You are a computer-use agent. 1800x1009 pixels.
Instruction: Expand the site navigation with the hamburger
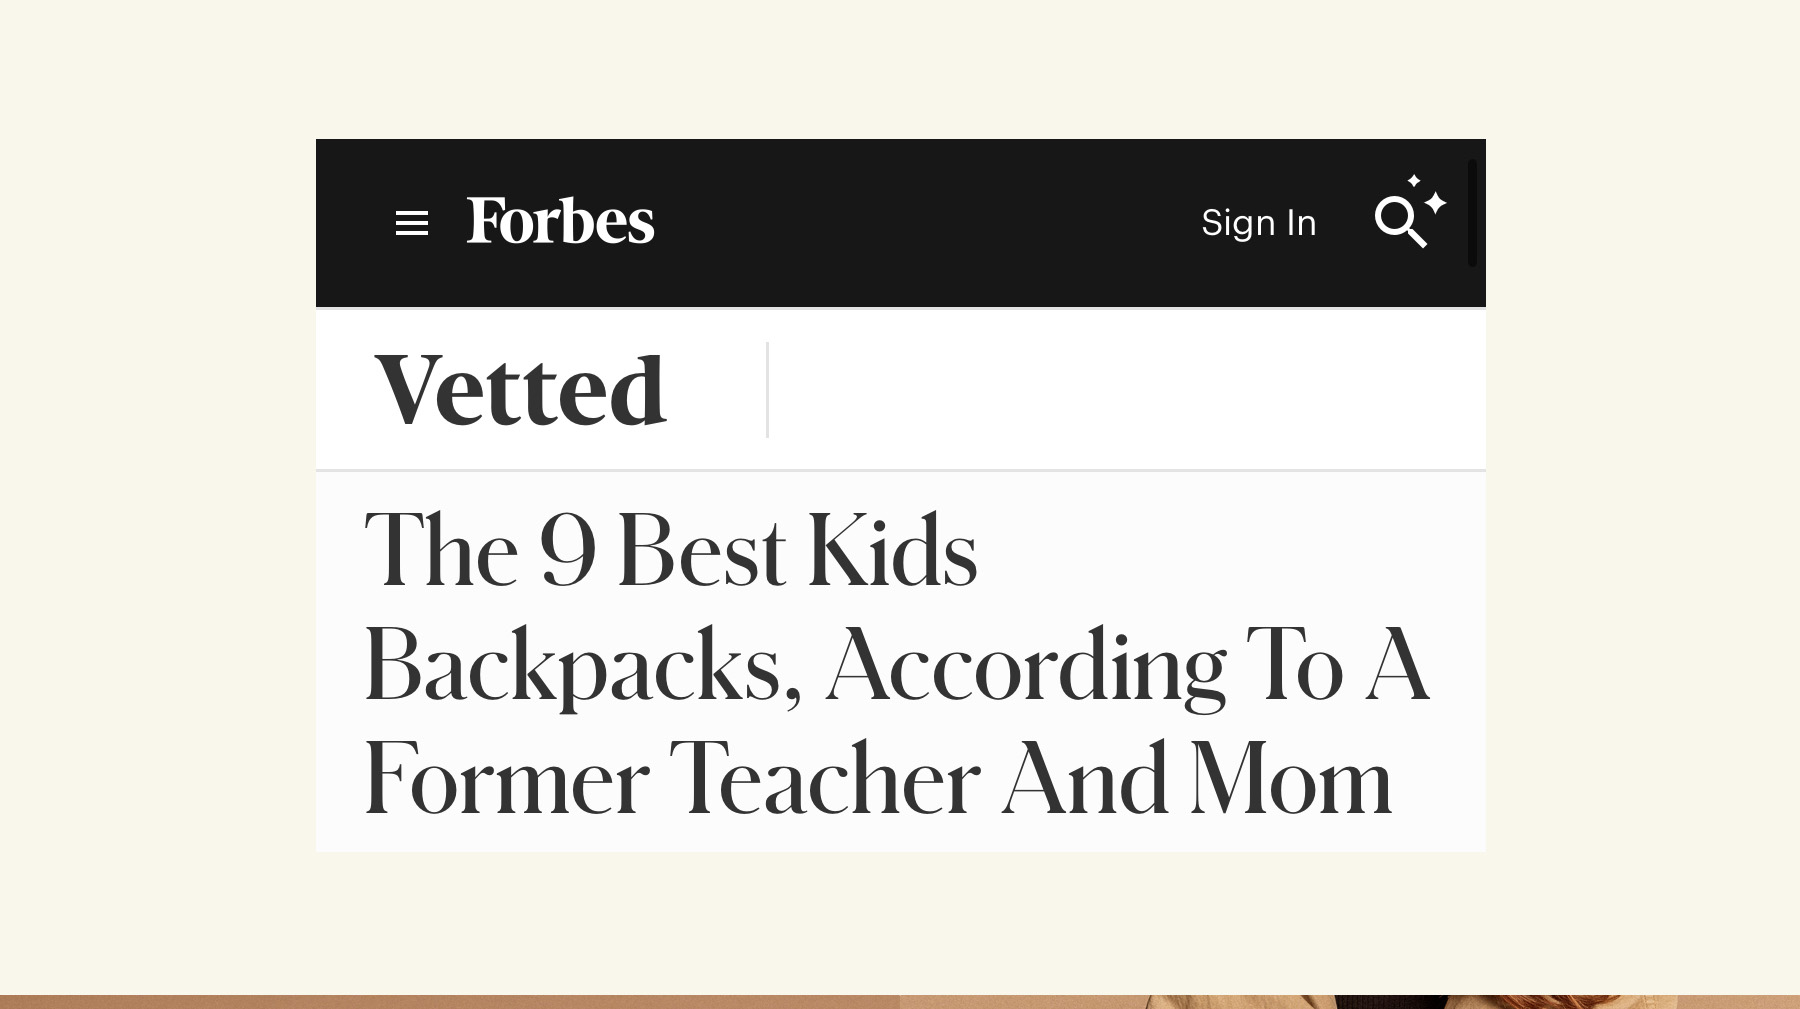(411, 222)
